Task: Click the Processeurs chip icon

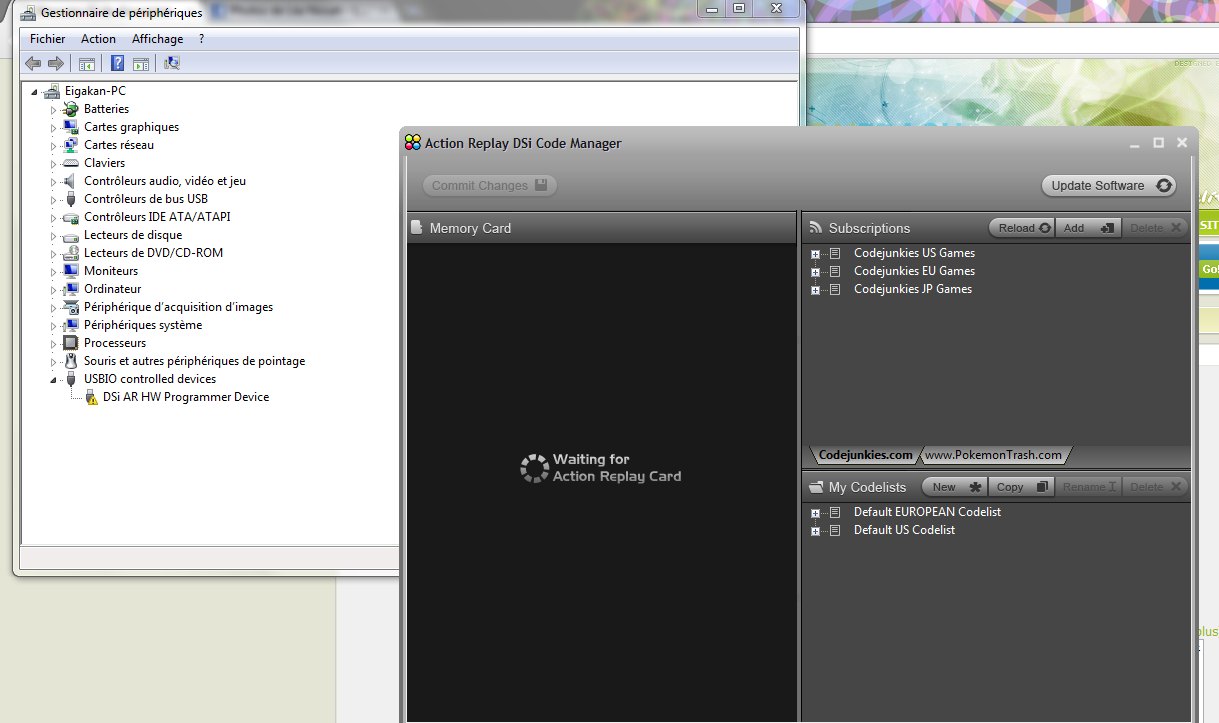Action: (x=70, y=343)
